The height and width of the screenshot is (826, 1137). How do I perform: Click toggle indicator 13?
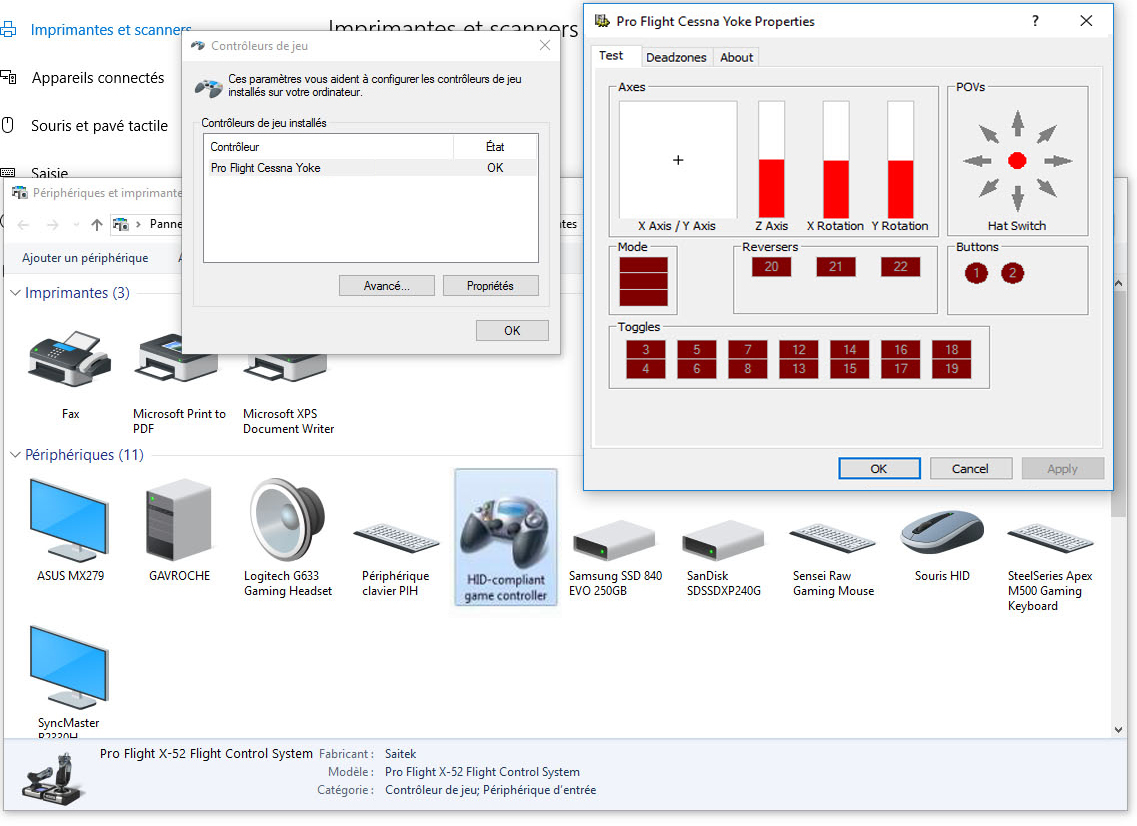798,368
